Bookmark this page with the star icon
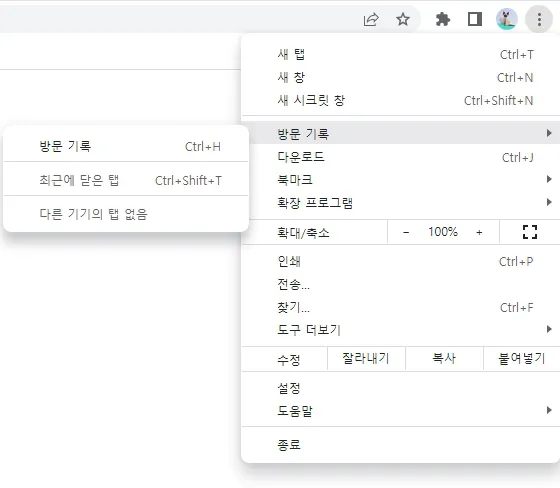The height and width of the screenshot is (488, 560). coord(403,19)
